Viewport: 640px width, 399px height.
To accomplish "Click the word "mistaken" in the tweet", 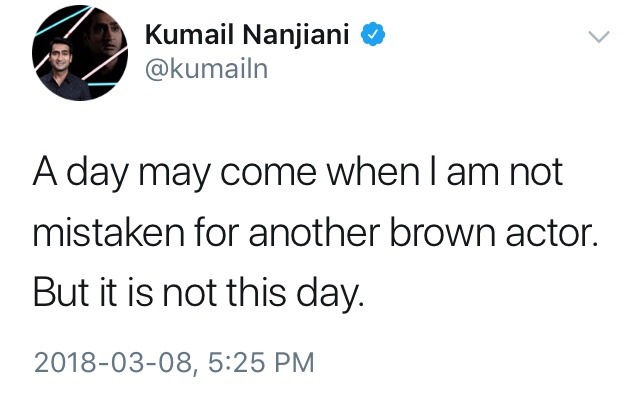I will [109, 233].
